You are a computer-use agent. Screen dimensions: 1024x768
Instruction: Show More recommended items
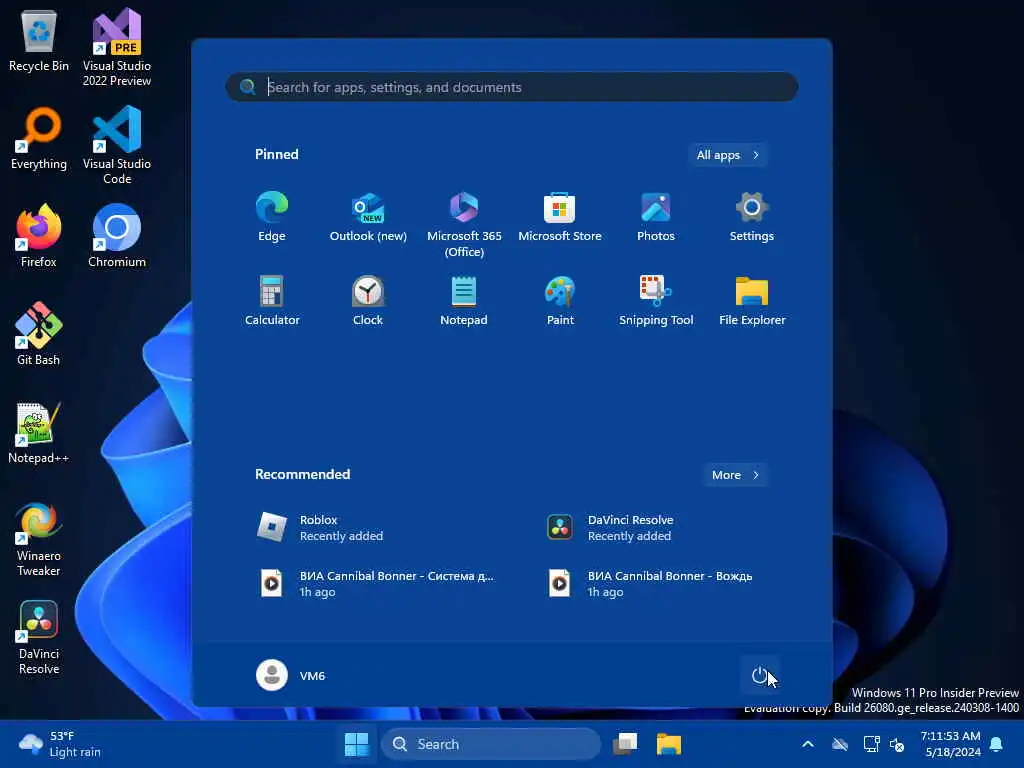(735, 475)
